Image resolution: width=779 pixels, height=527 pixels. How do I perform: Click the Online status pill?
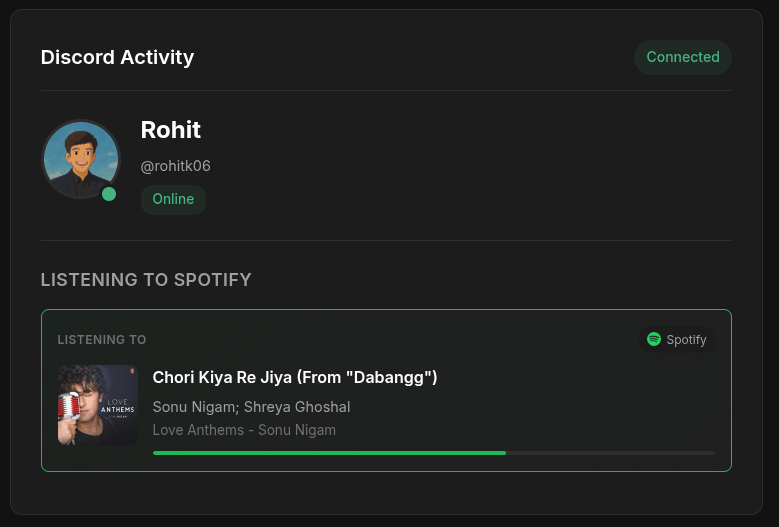[173, 199]
